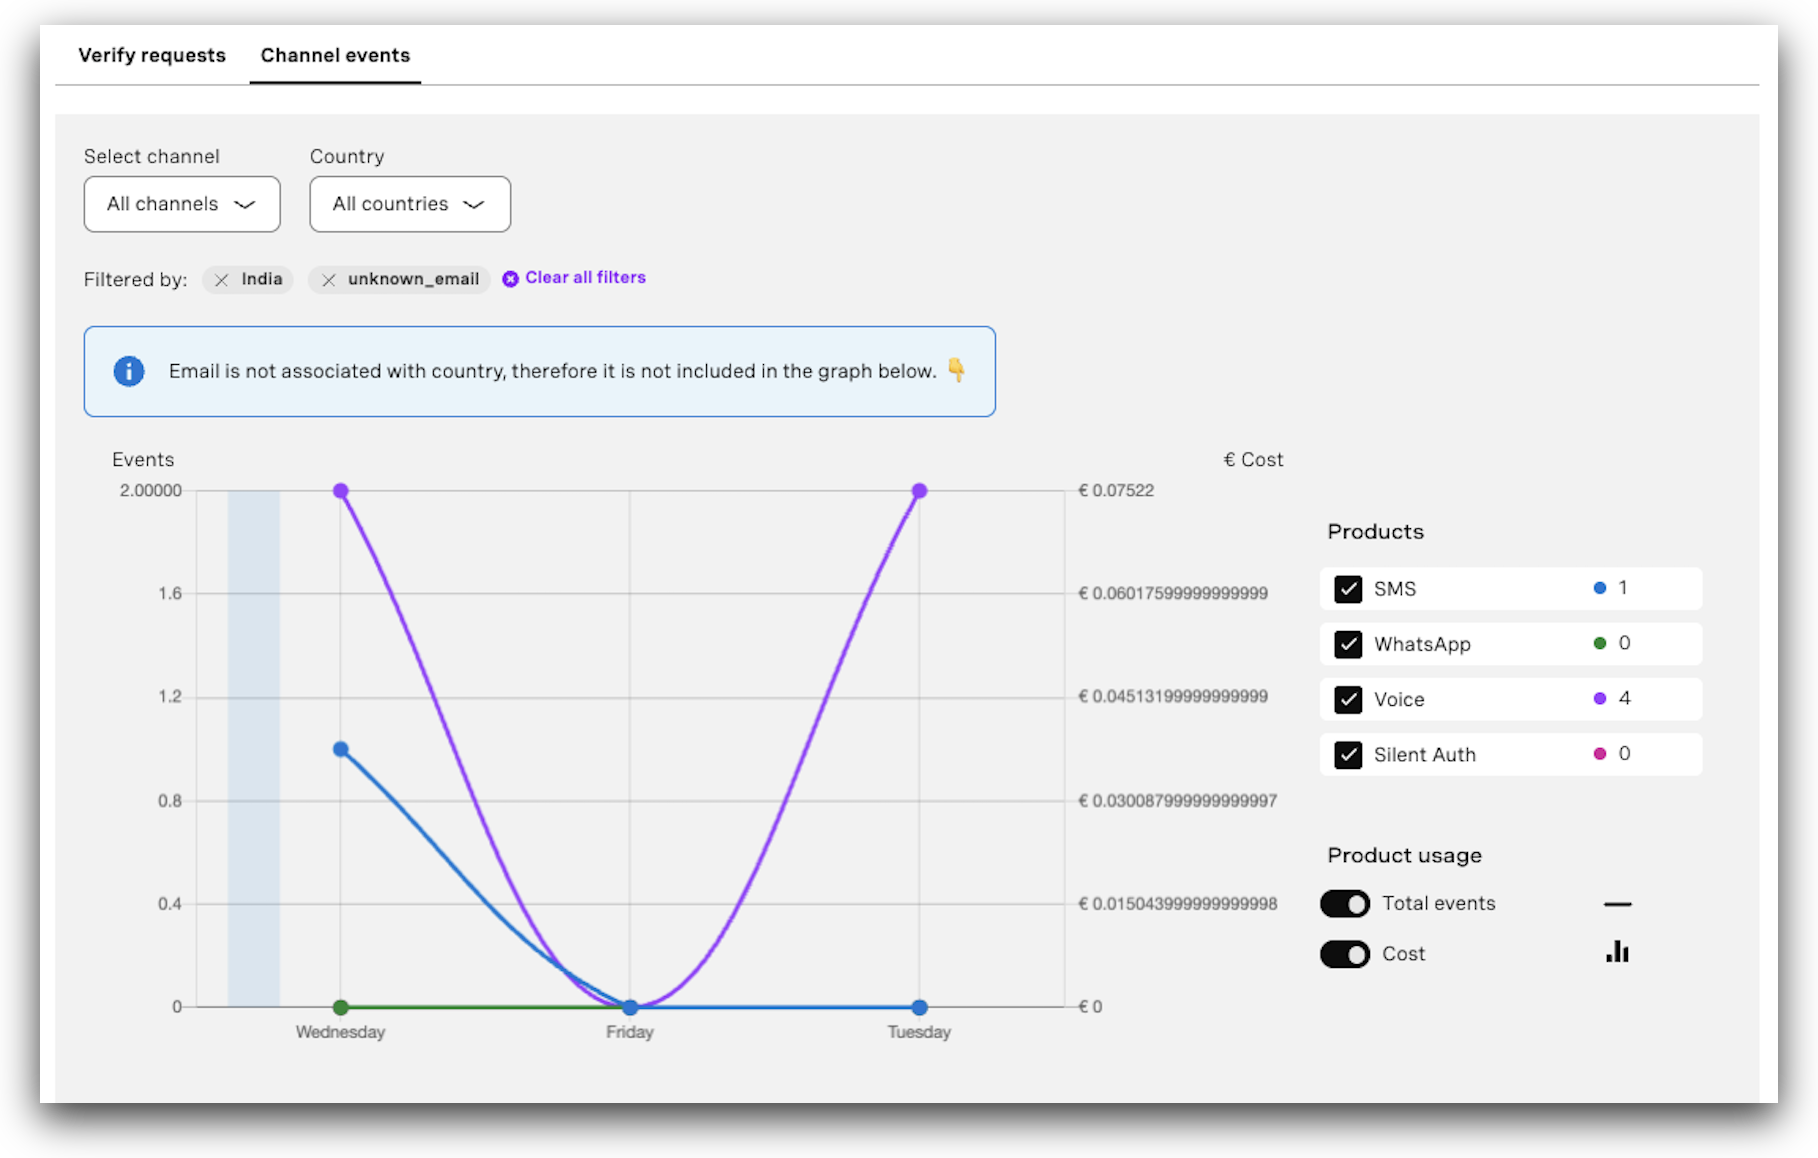
Task: Click the info icon in the blue banner
Action: (128, 371)
